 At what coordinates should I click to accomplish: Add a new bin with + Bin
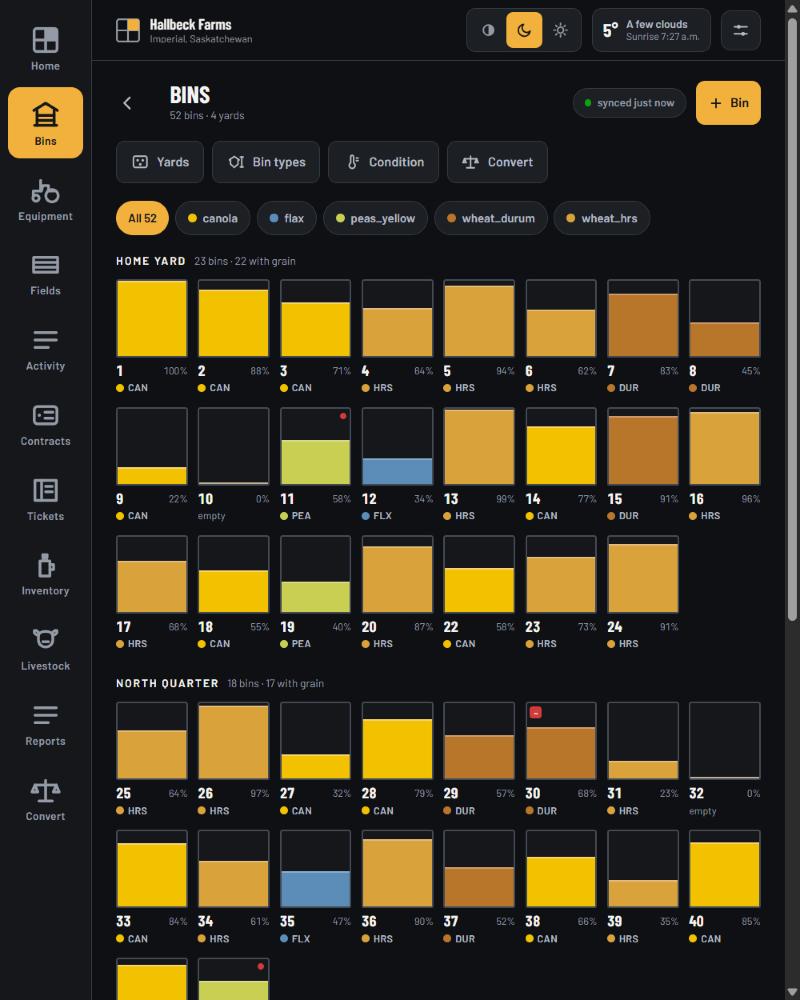tap(728, 103)
